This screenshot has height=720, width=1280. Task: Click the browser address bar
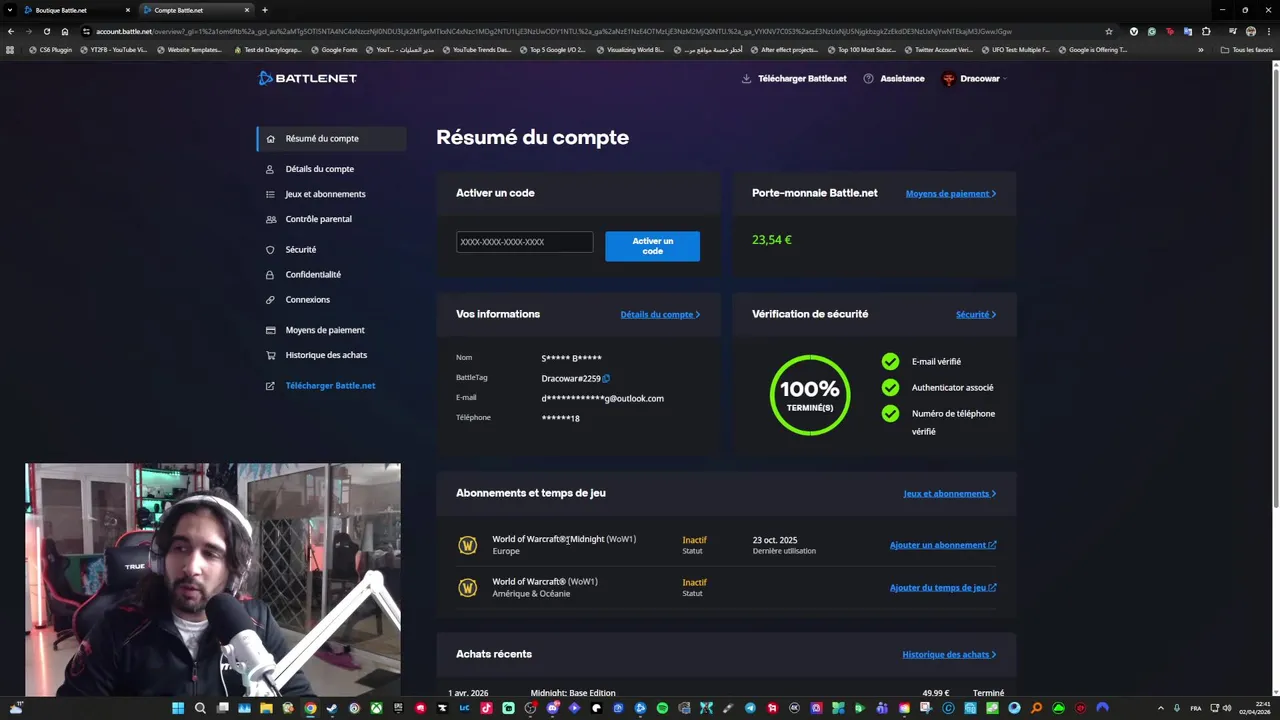click(x=600, y=31)
